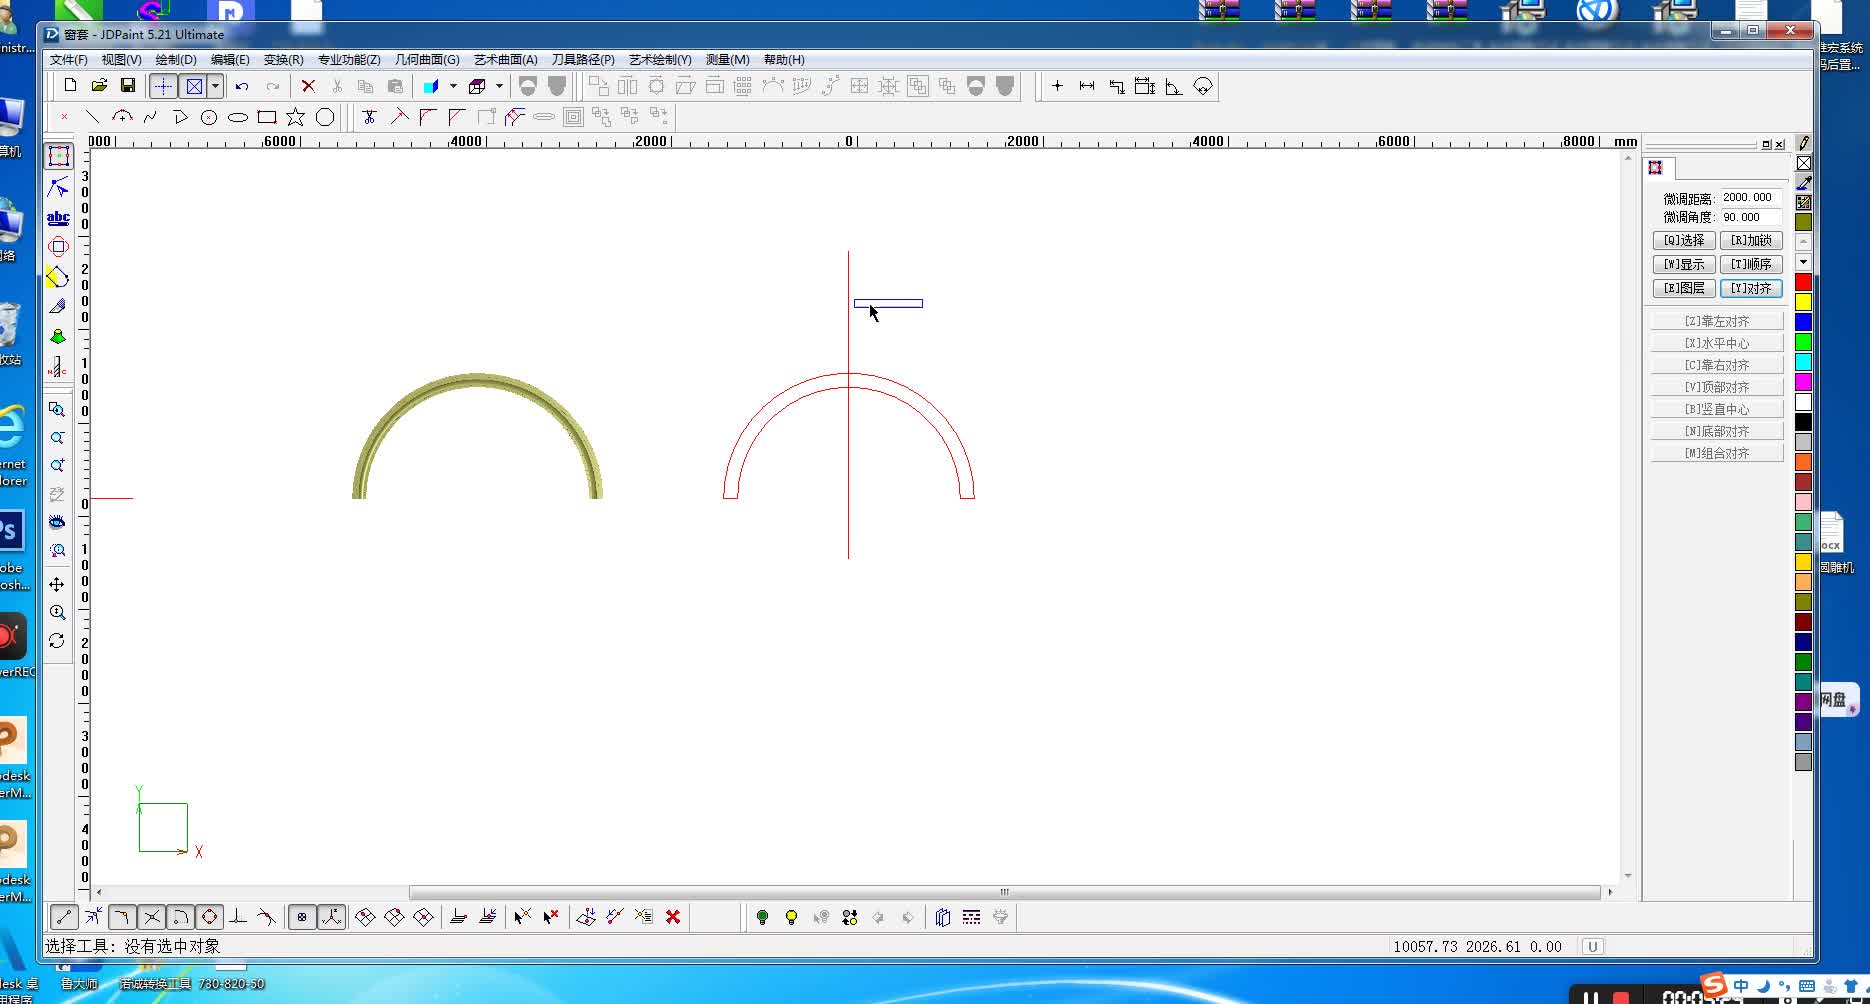1870x1004 pixels.
Task: Click the horizontal dimension measure icon
Action: (1087, 86)
